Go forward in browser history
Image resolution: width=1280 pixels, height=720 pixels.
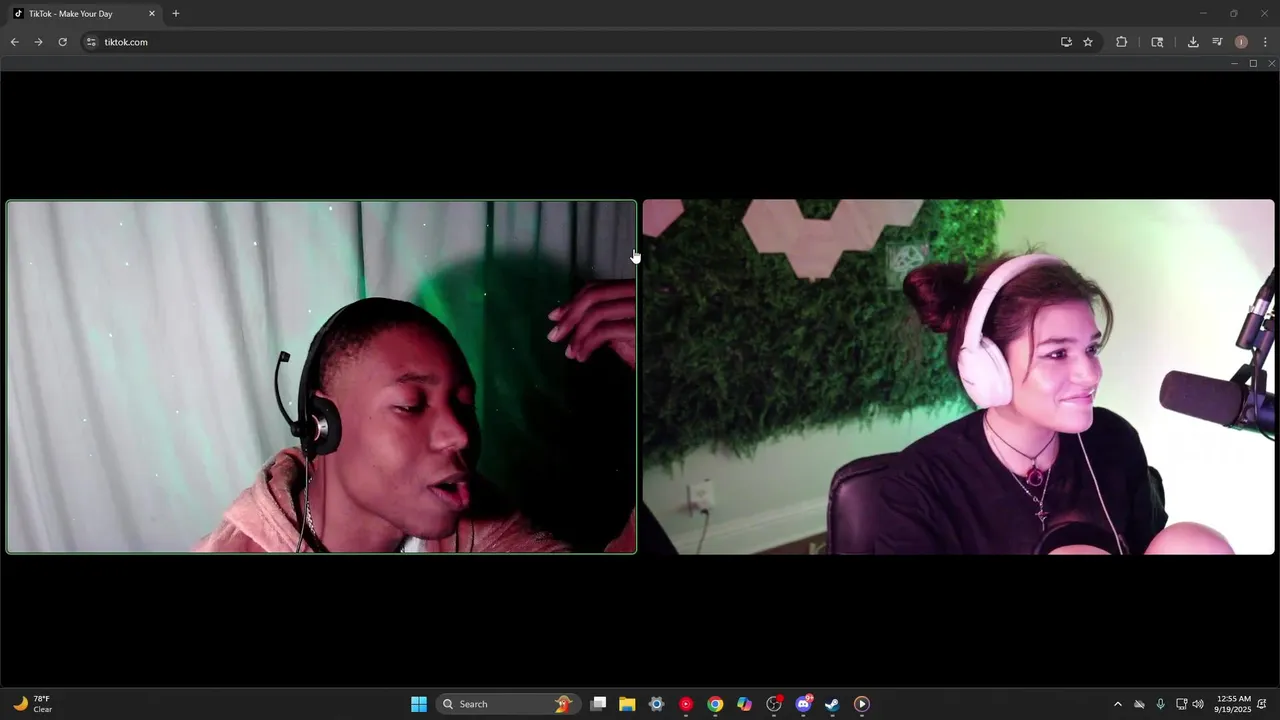tap(38, 42)
